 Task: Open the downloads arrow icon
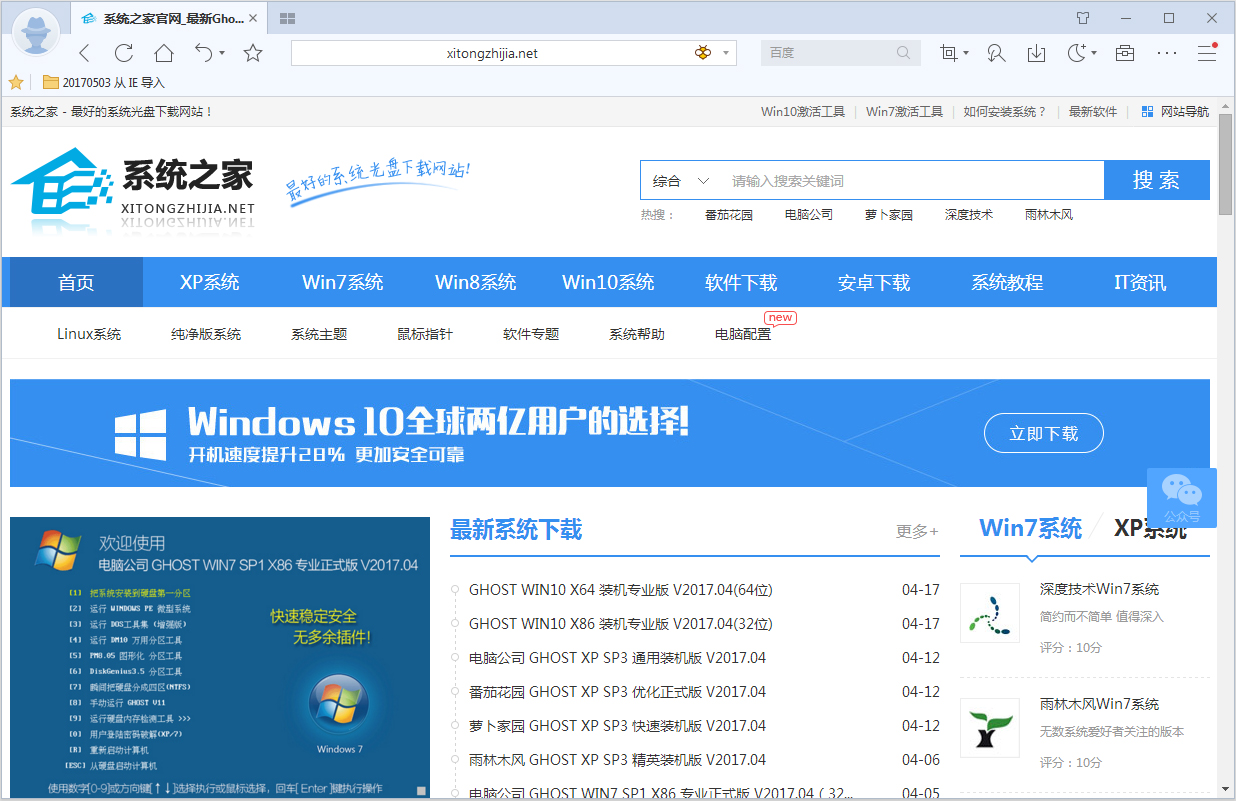click(x=1037, y=53)
